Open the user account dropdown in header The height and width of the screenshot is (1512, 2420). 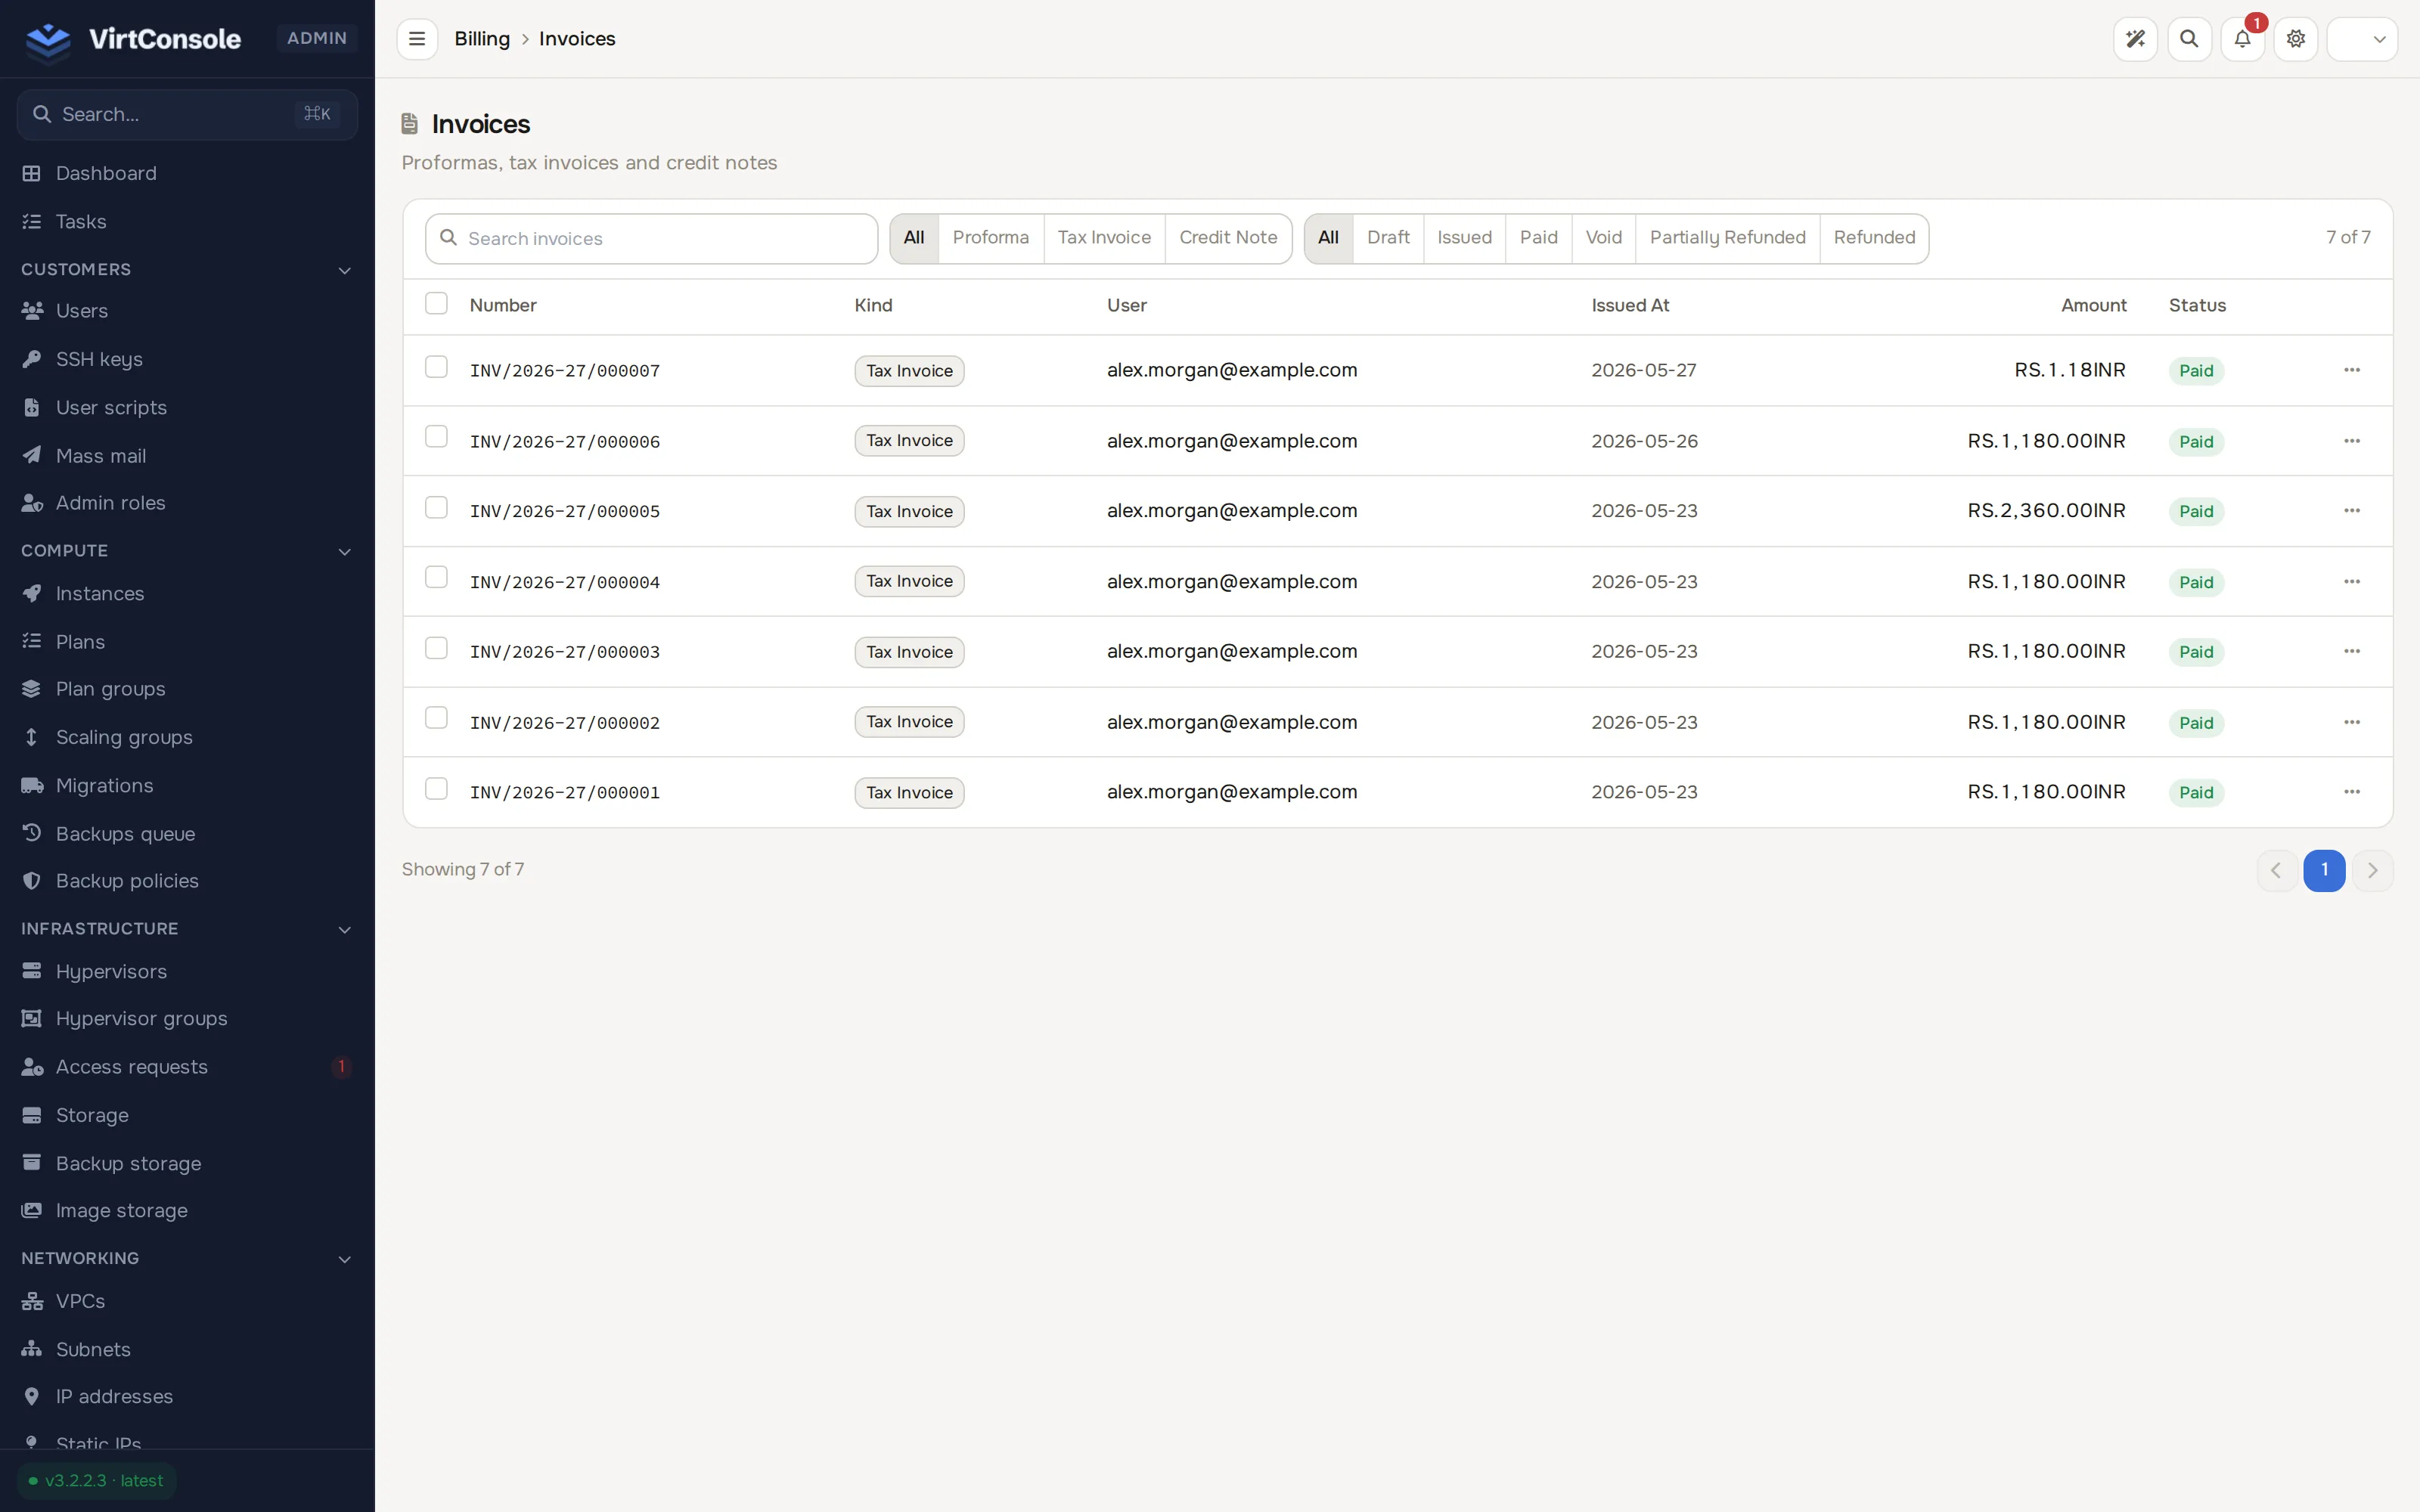(x=2362, y=39)
